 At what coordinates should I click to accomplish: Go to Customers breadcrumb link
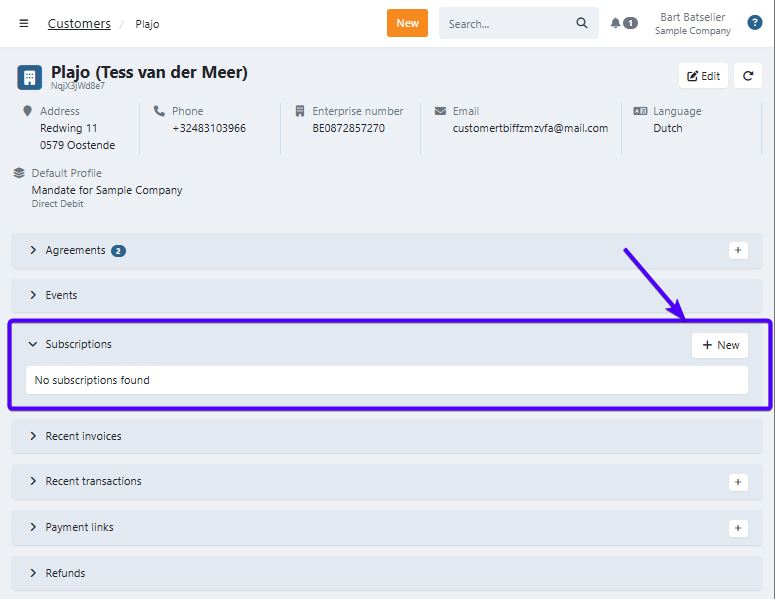pyautogui.click(x=79, y=23)
